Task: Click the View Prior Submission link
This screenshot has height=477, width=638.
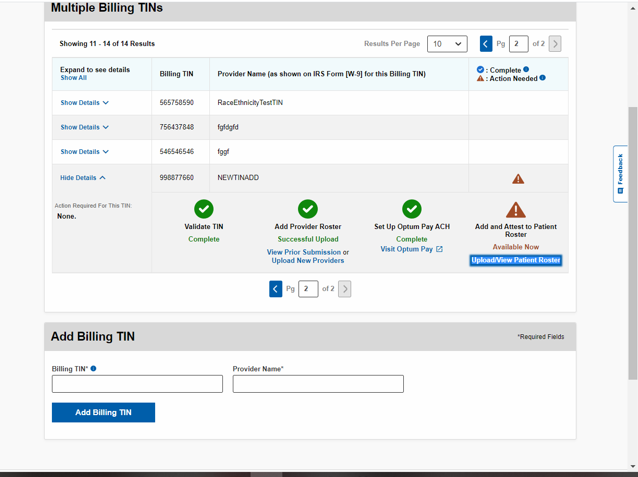Action: pos(303,252)
